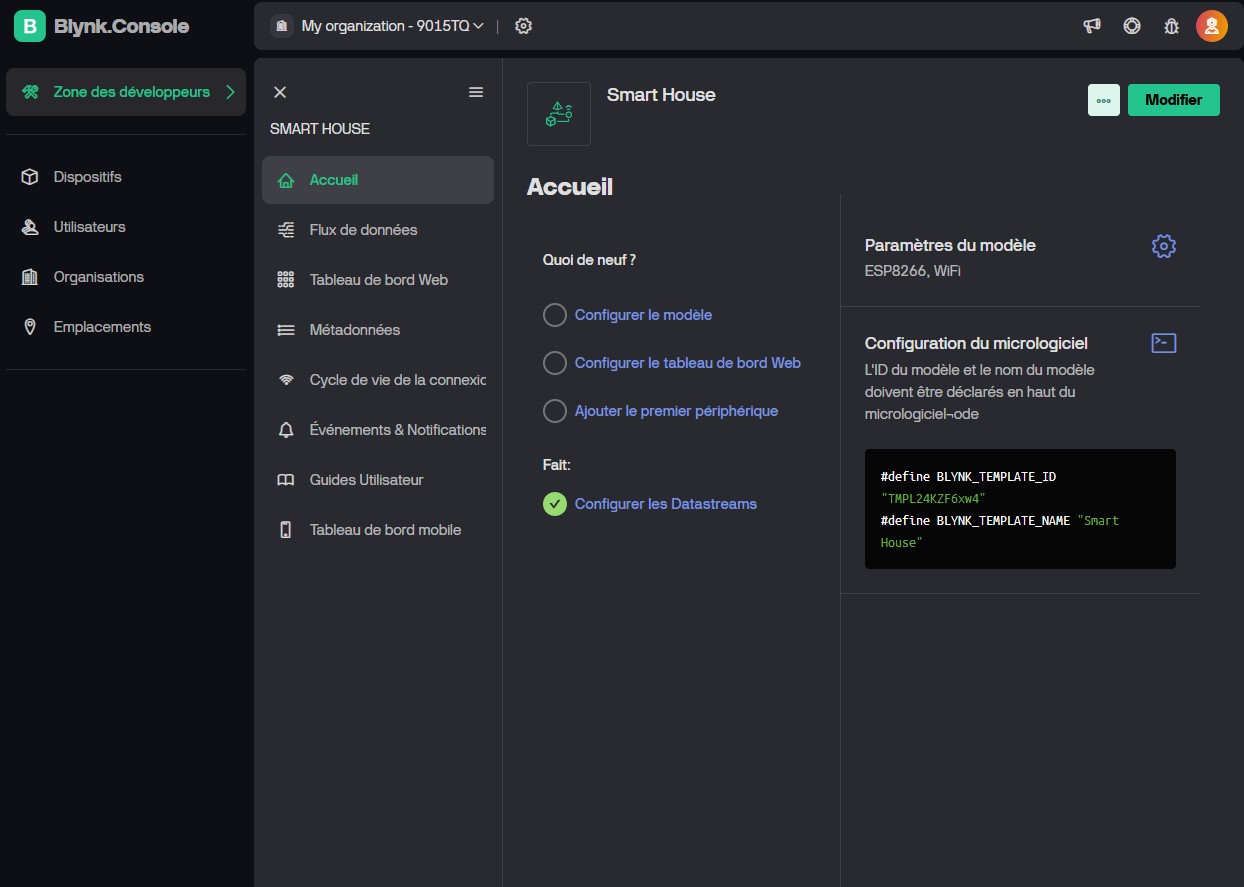Open Tableau de bord mobile section
Image resolution: width=1244 pixels, height=887 pixels.
pyautogui.click(x=378, y=530)
